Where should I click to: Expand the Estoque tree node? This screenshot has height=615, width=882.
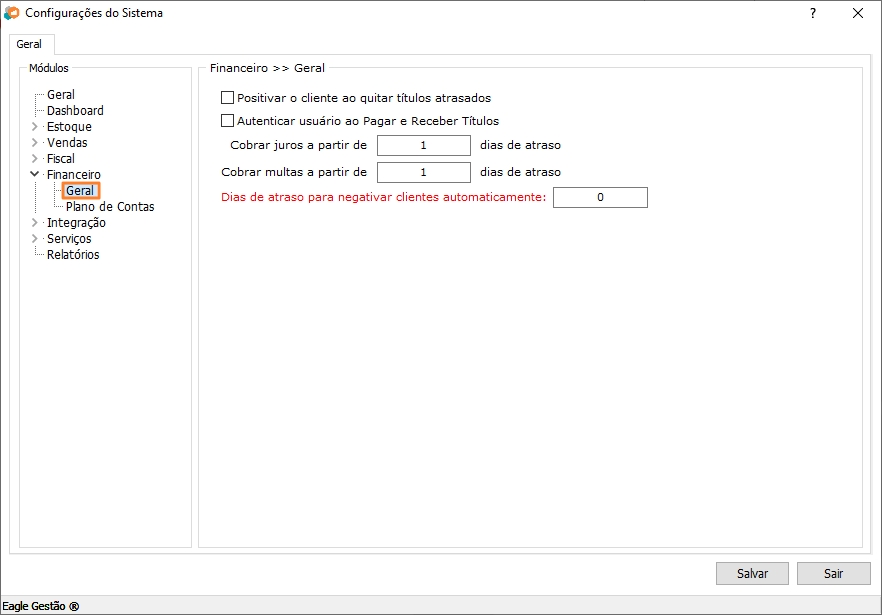click(35, 127)
